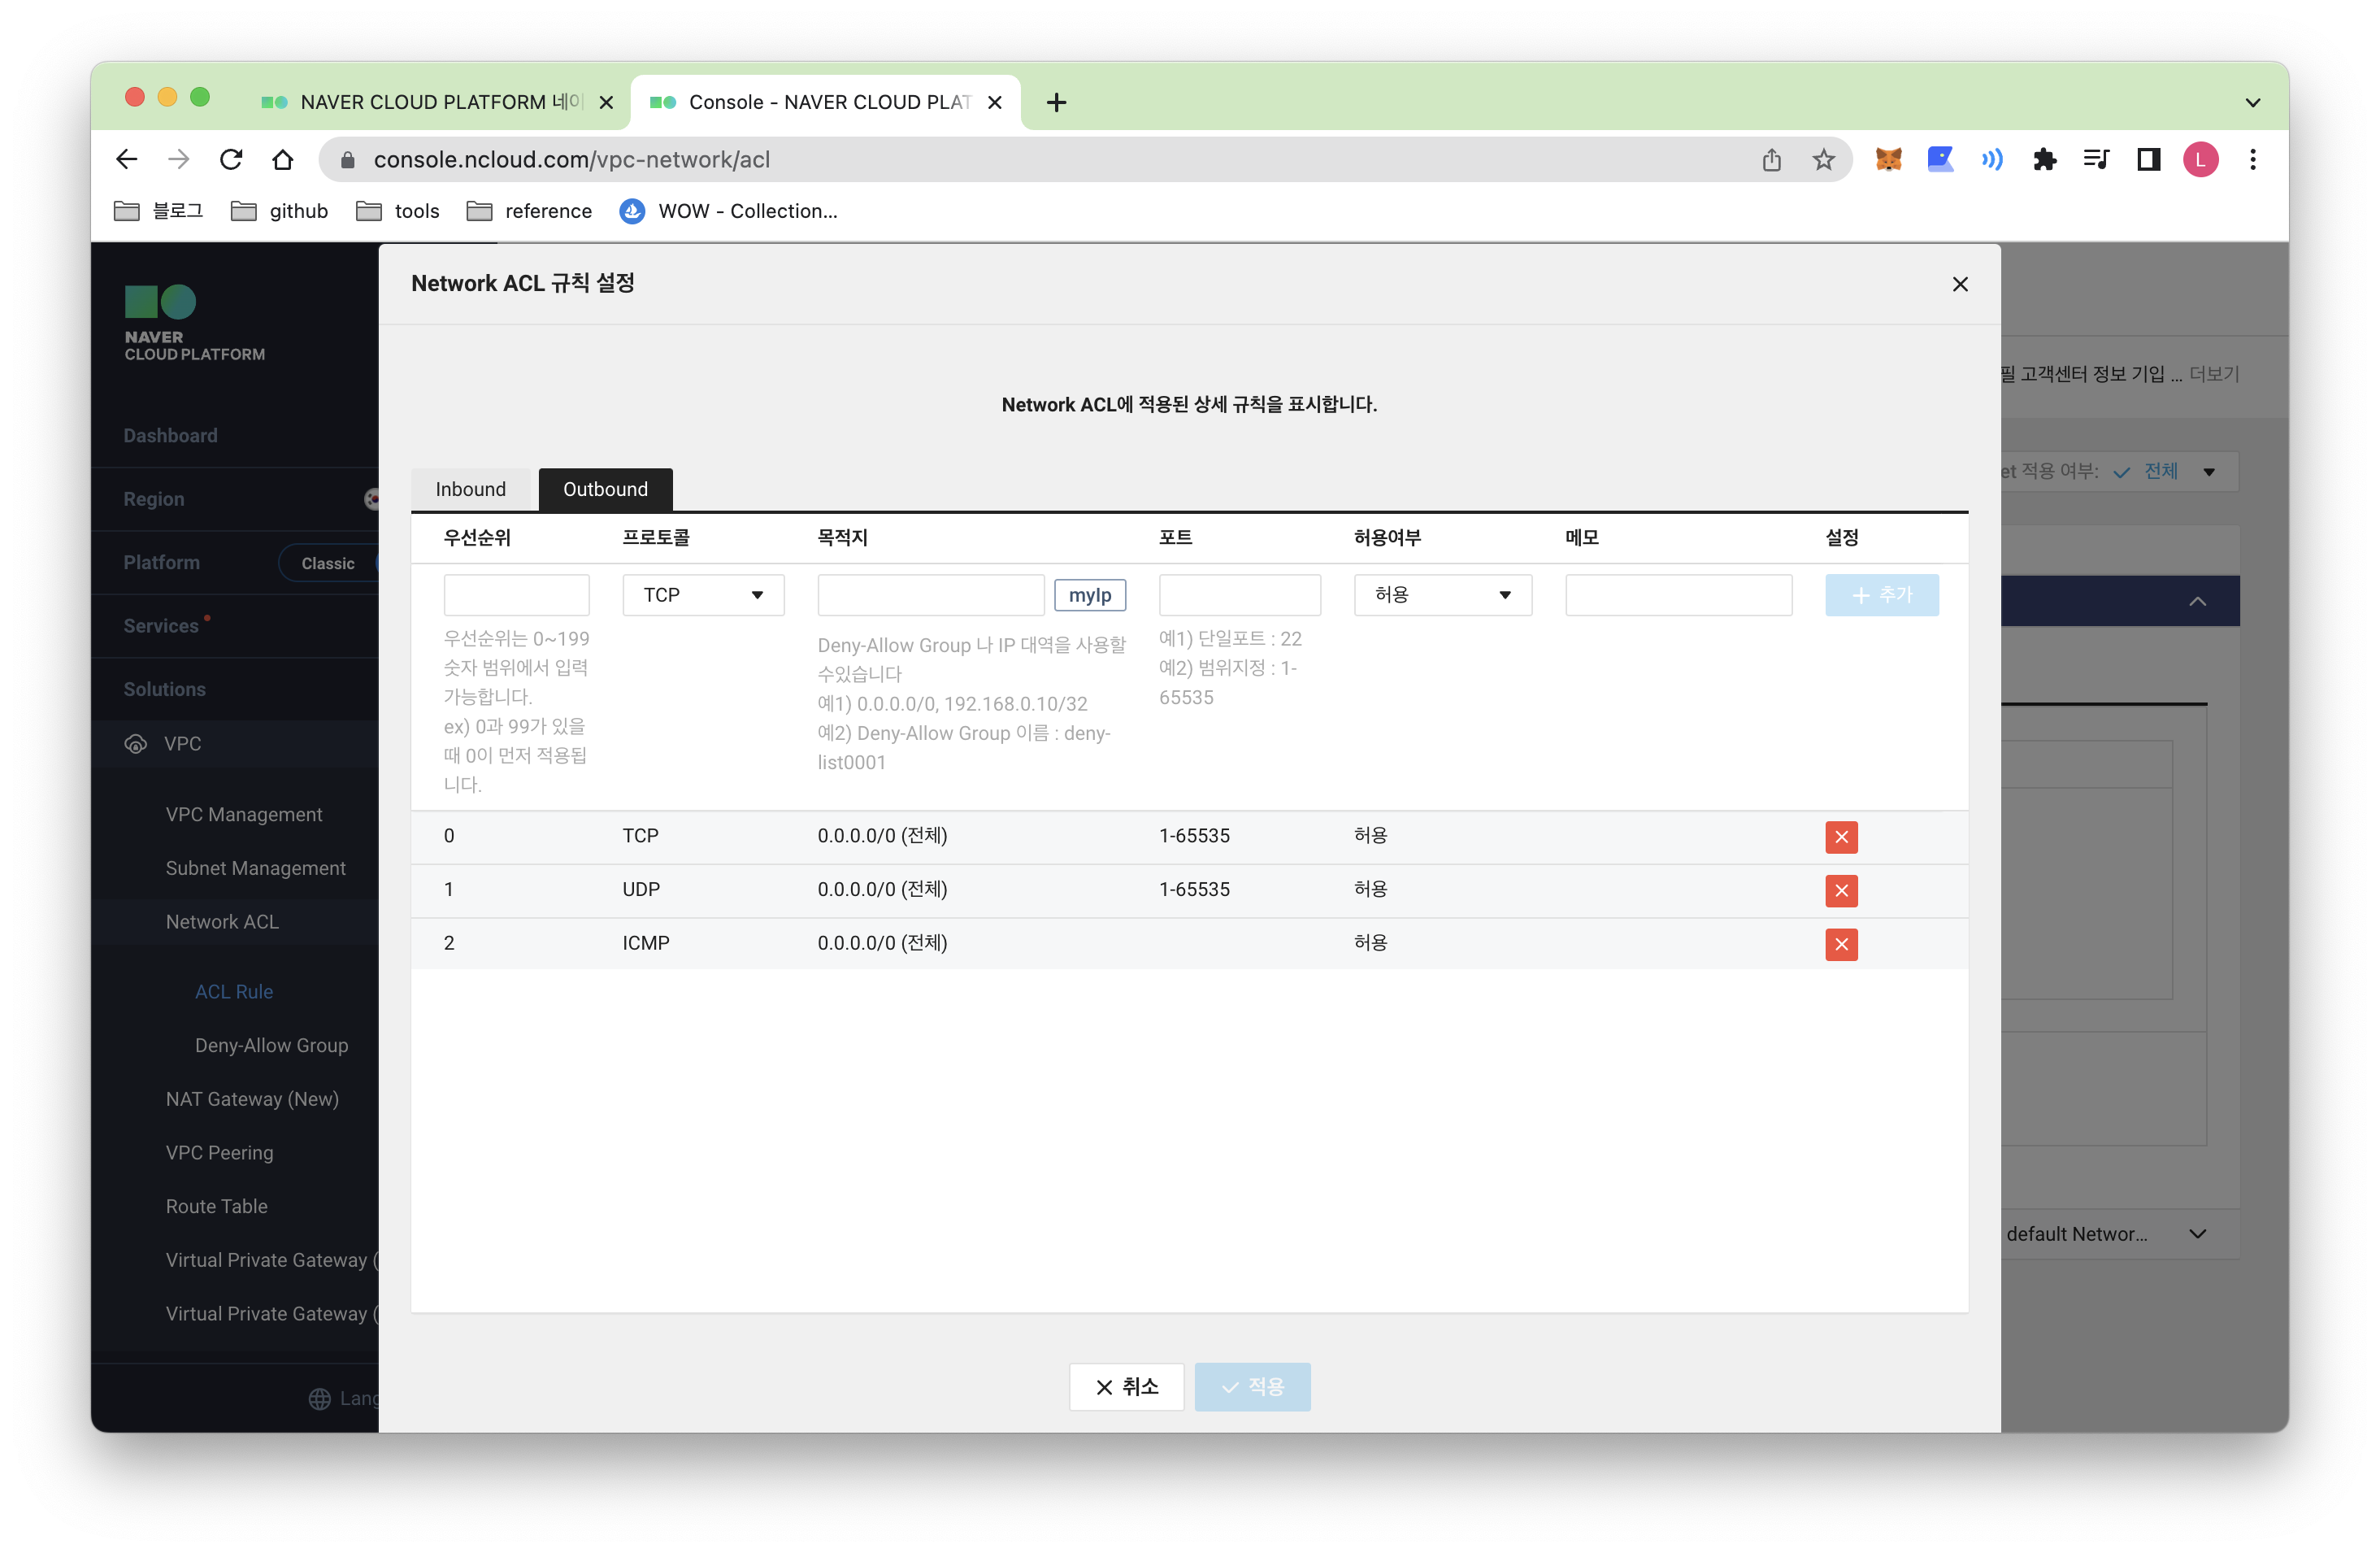Close the Network ACL rule dialog
Image resolution: width=2380 pixels, height=1553 pixels.
pyautogui.click(x=1959, y=284)
